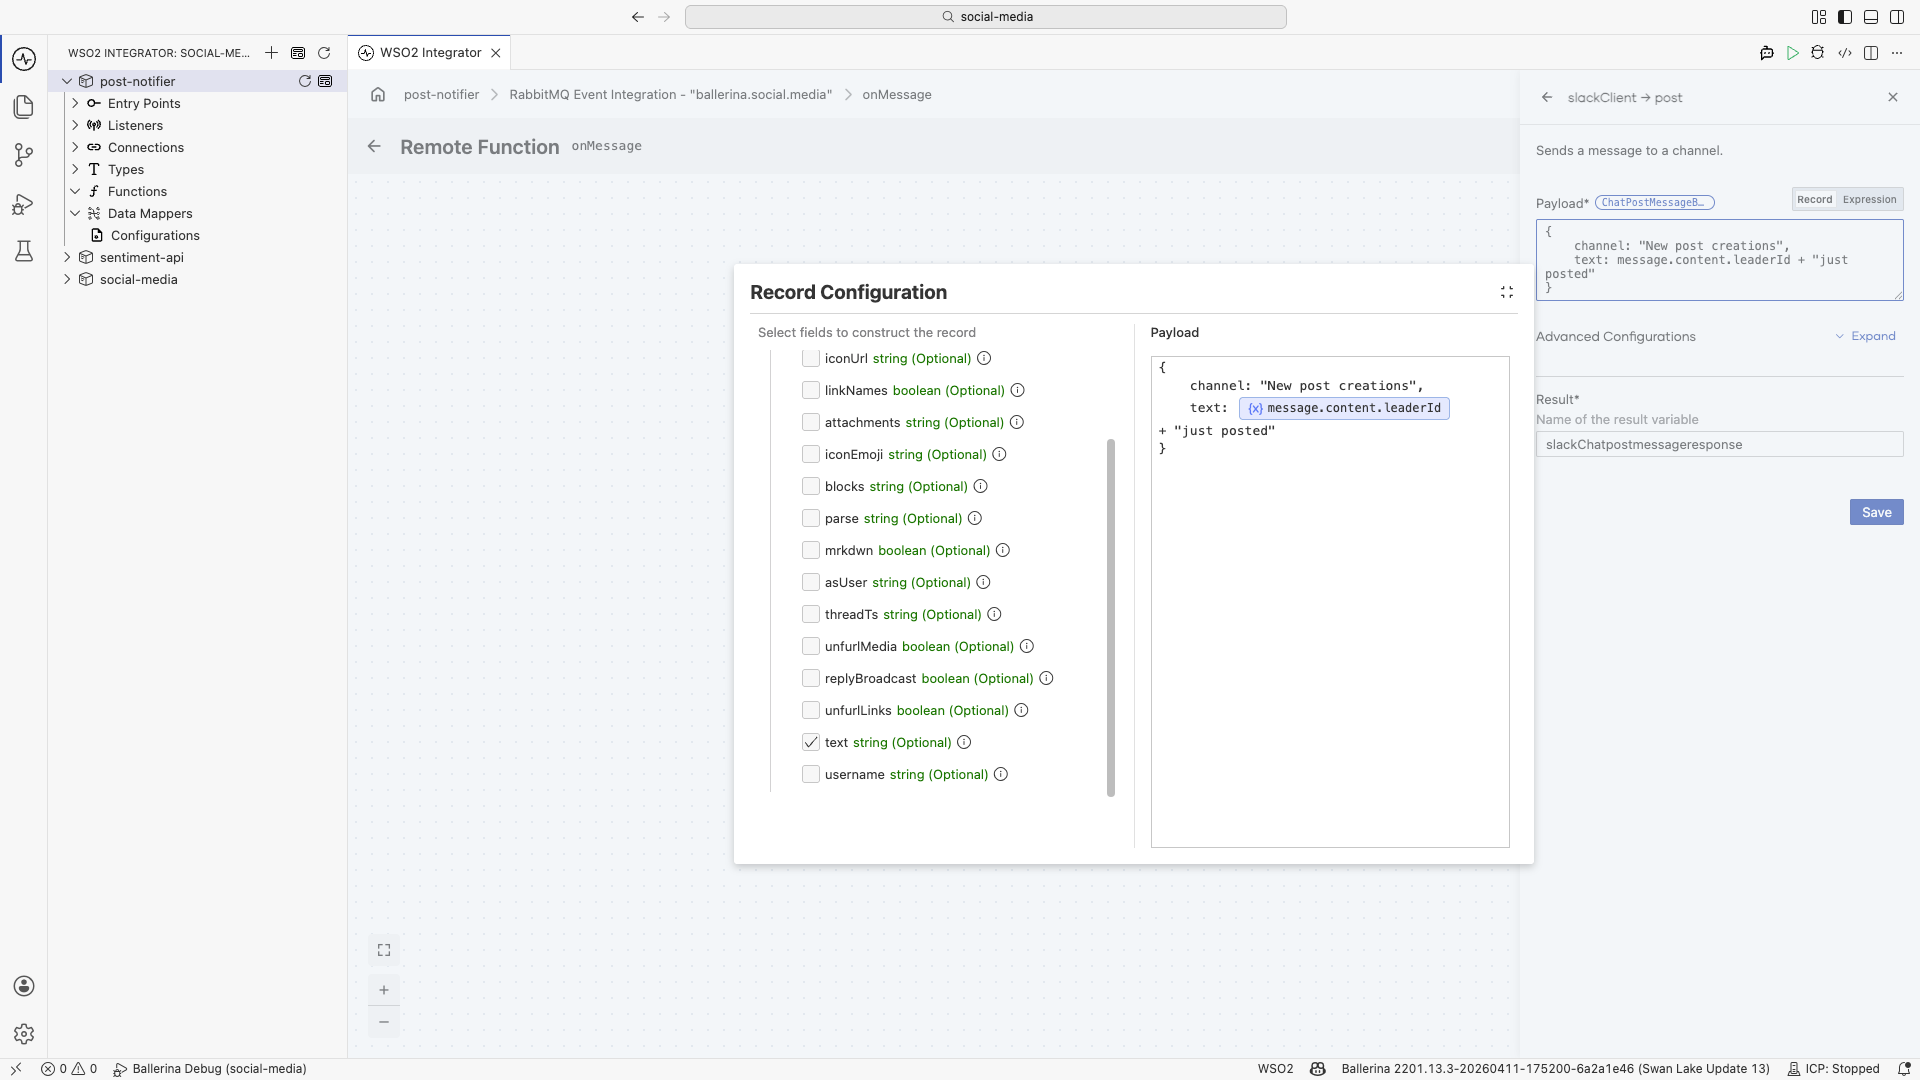Click the debug icon in editor toolbar

point(1818,53)
